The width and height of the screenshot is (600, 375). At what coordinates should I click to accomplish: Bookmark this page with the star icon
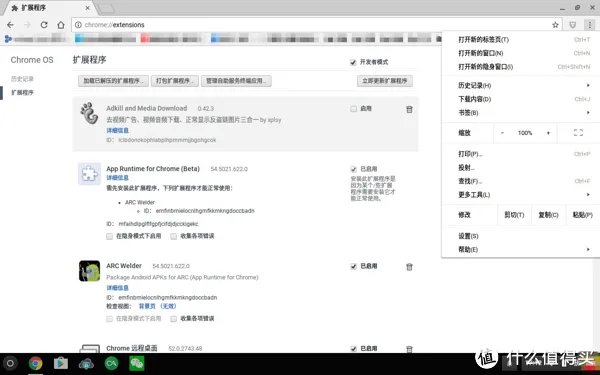point(555,25)
